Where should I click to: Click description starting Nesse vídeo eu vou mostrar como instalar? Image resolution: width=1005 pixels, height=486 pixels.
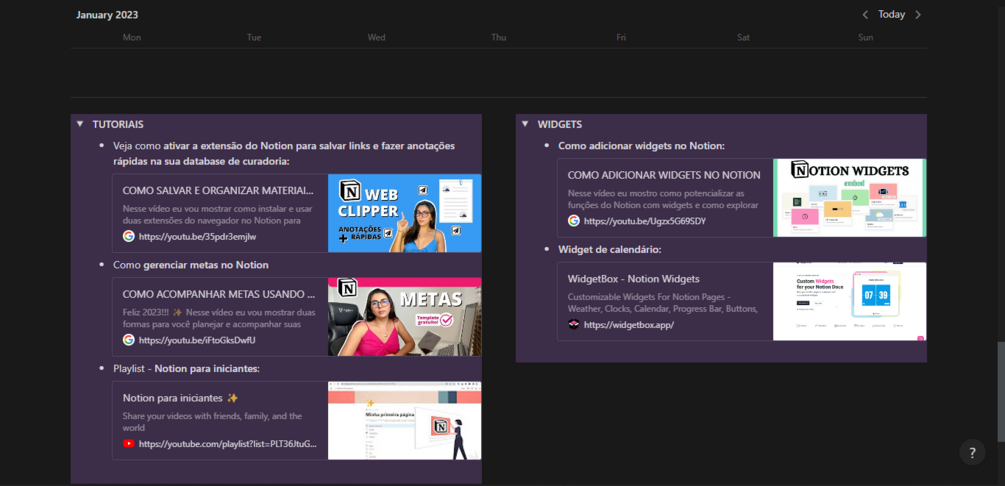click(x=217, y=214)
